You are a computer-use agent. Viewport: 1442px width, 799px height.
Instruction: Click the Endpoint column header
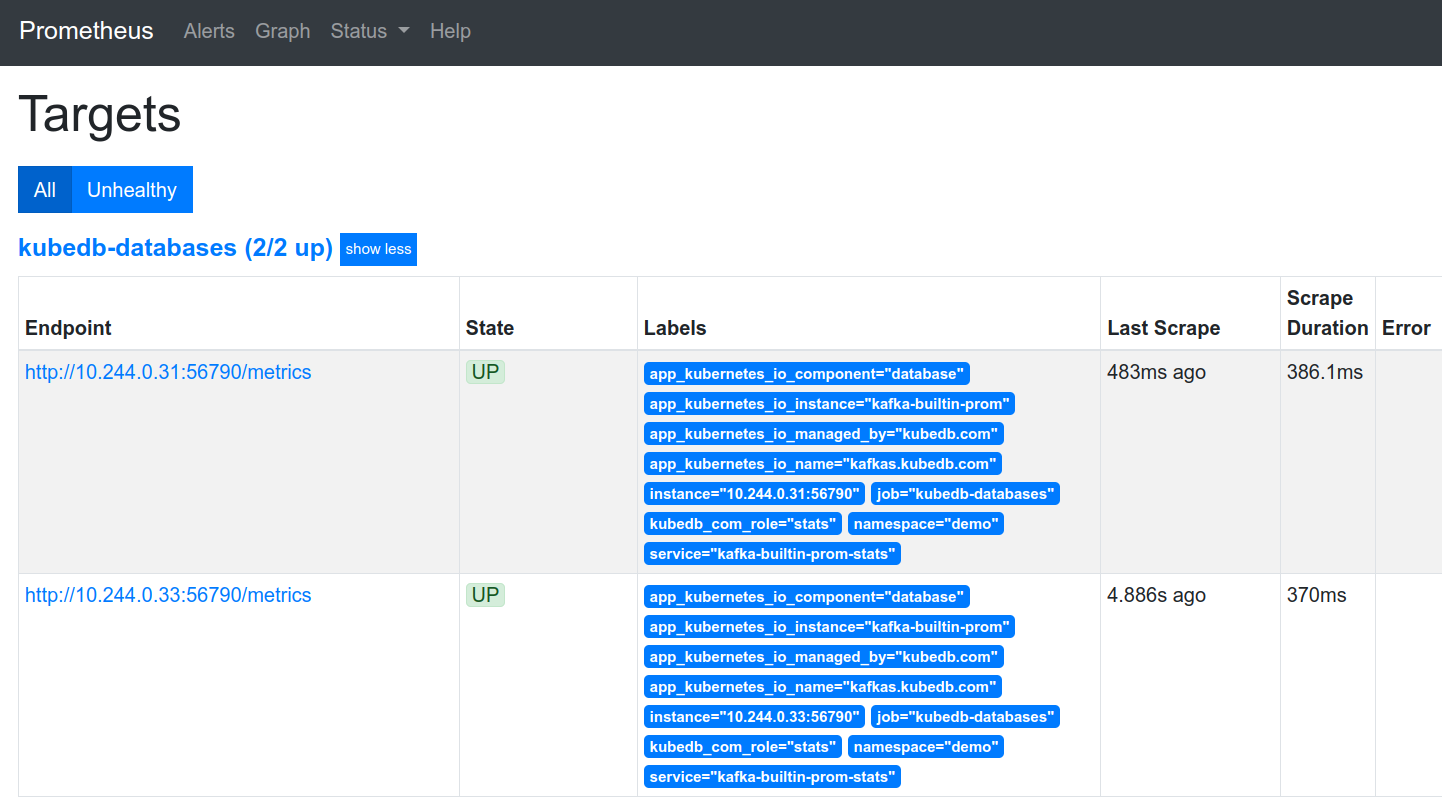tap(68, 328)
